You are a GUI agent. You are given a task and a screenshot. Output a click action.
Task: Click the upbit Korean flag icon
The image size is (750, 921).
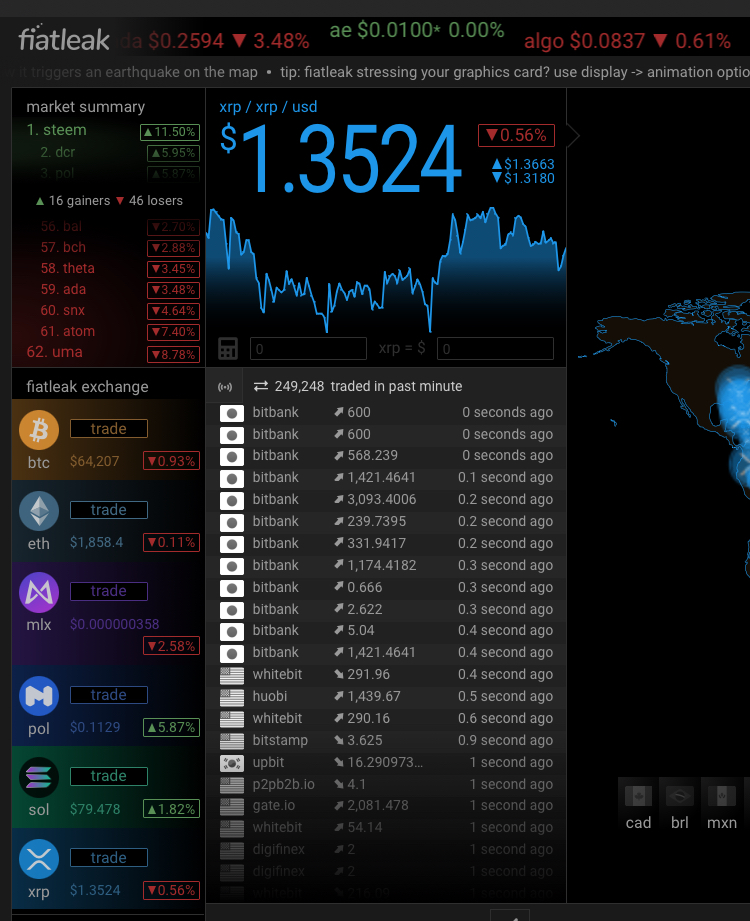(231, 762)
